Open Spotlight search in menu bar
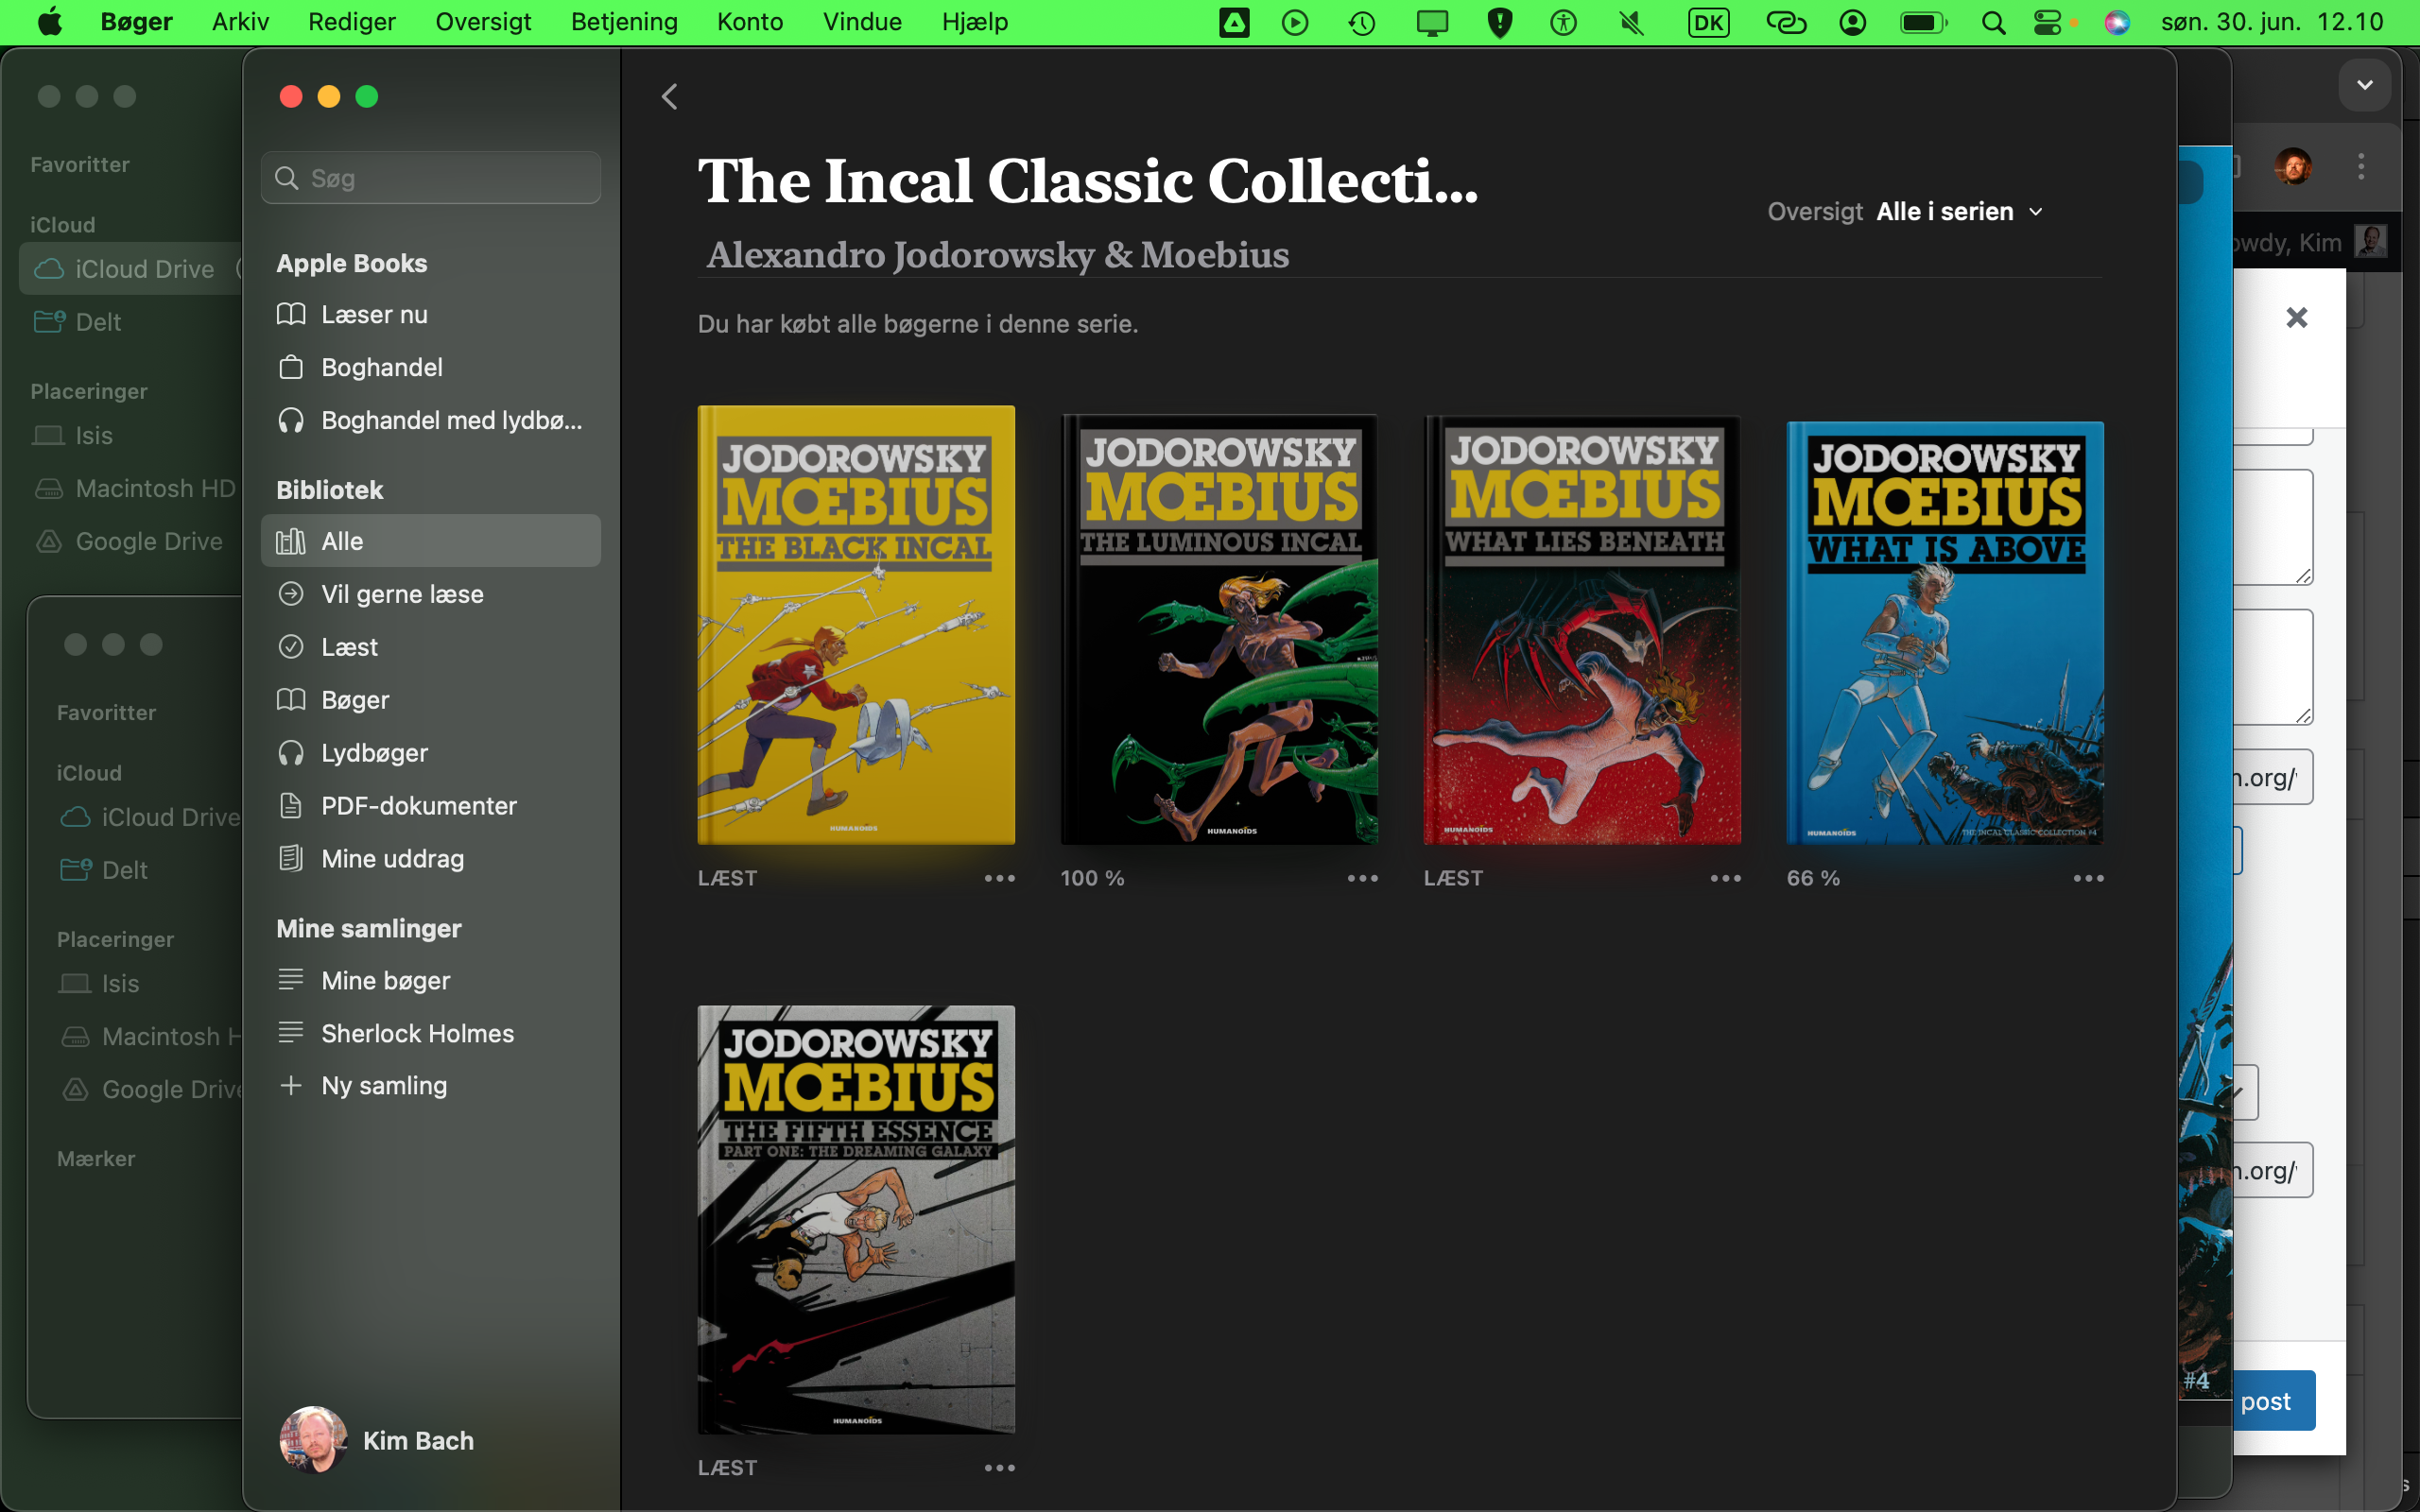 click(x=1993, y=22)
